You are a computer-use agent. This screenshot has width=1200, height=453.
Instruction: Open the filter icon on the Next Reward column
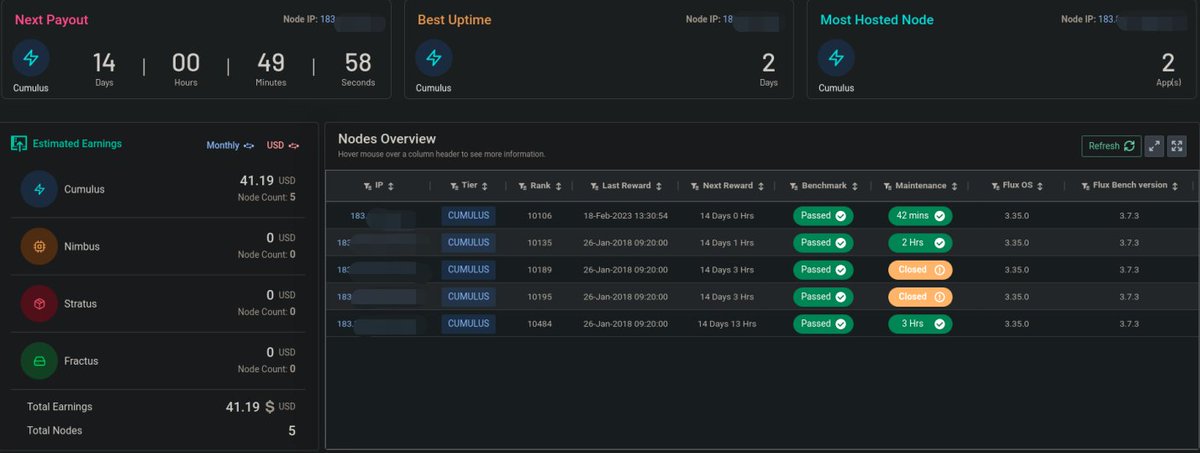tap(695, 186)
